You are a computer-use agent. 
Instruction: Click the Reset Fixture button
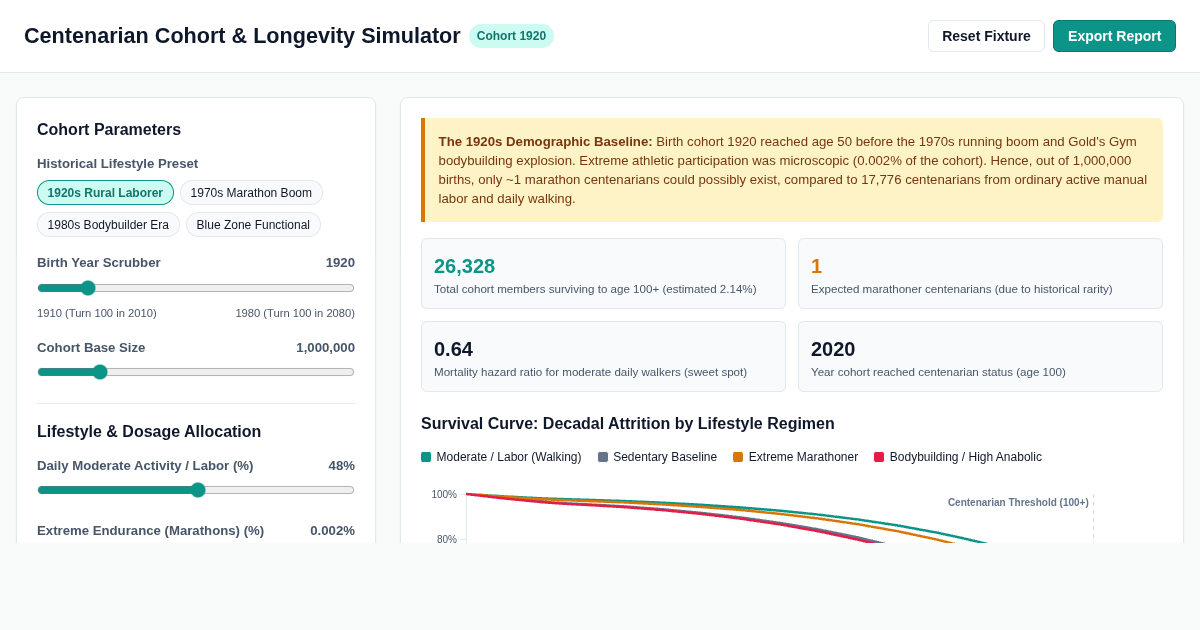986,36
